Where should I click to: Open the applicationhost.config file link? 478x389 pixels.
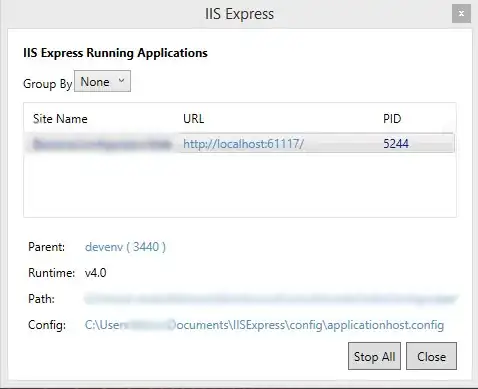click(264, 325)
